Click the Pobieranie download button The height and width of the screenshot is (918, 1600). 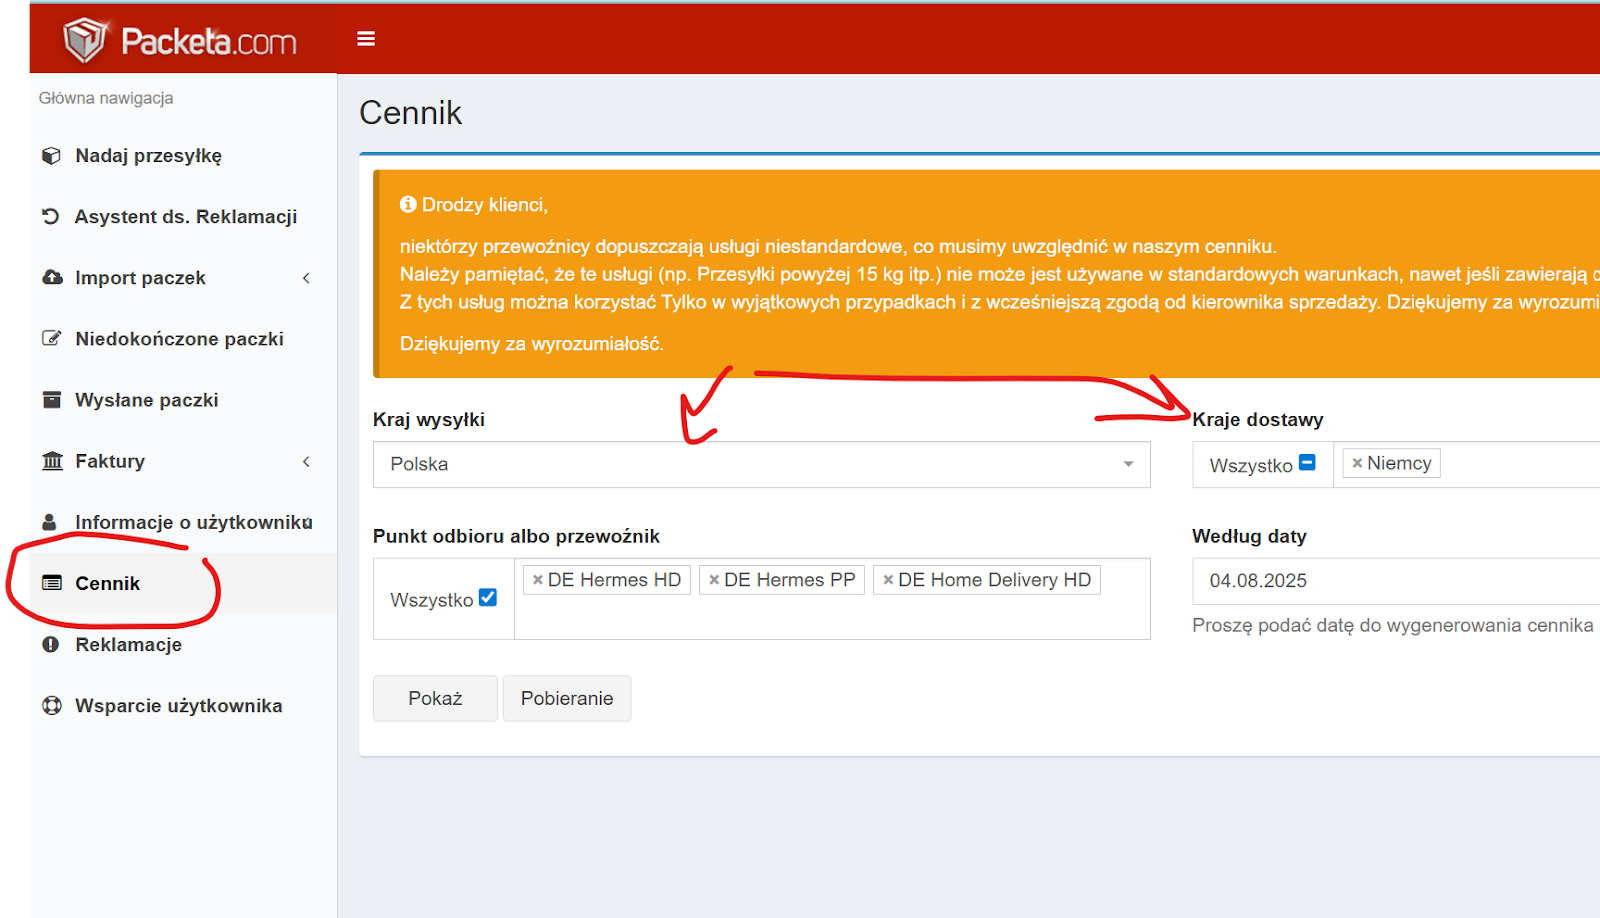[567, 698]
